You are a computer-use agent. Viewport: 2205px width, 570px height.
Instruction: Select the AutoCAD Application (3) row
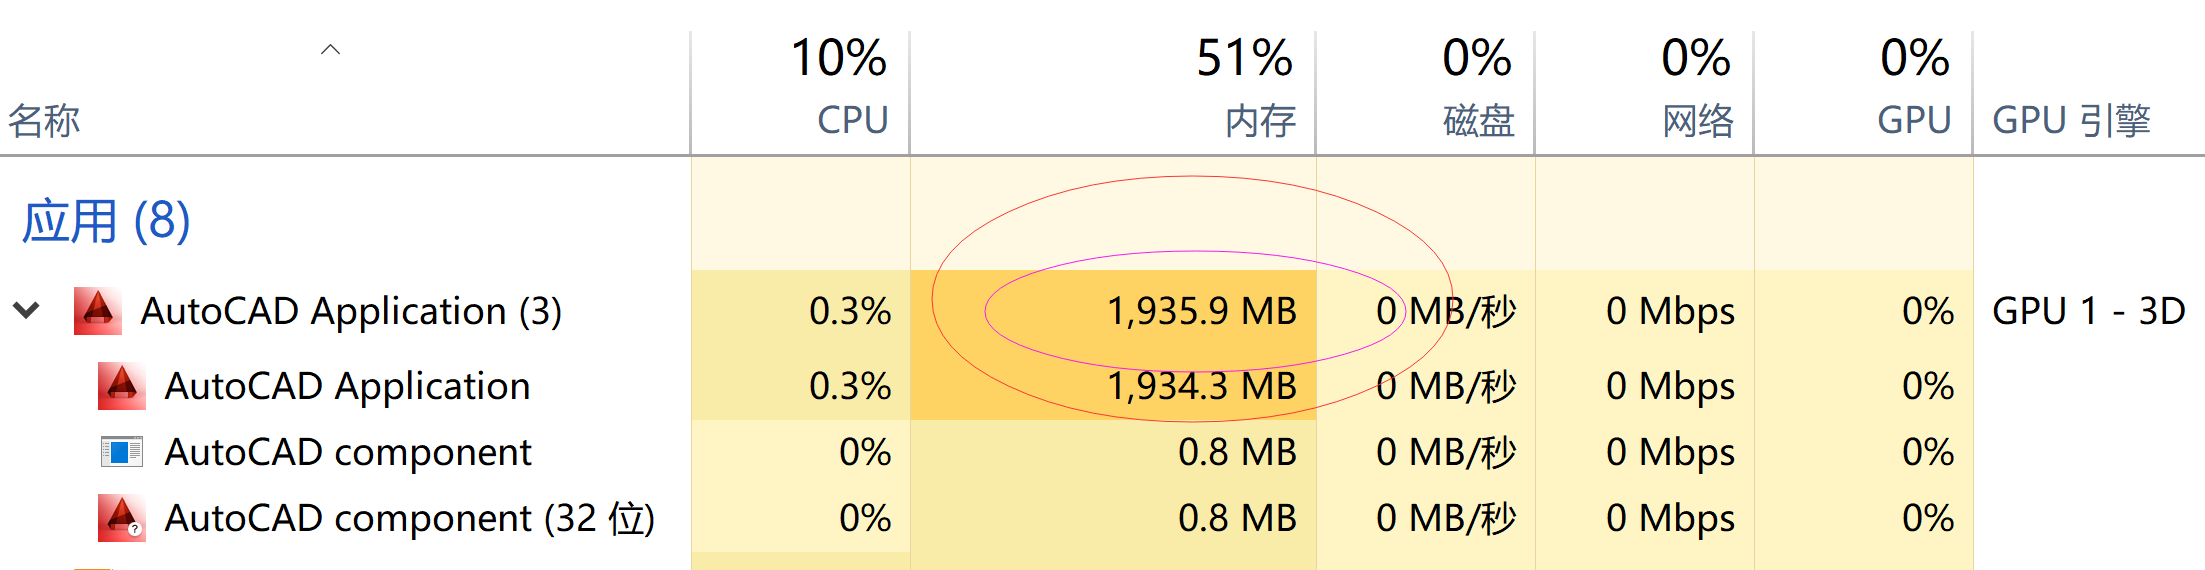pyautogui.click(x=1102, y=310)
